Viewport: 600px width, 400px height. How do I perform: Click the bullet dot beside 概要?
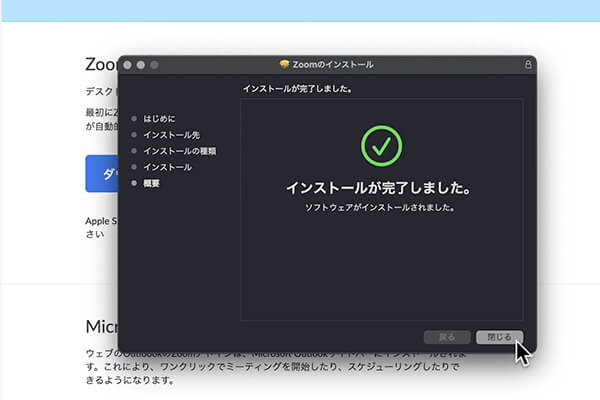tap(134, 183)
